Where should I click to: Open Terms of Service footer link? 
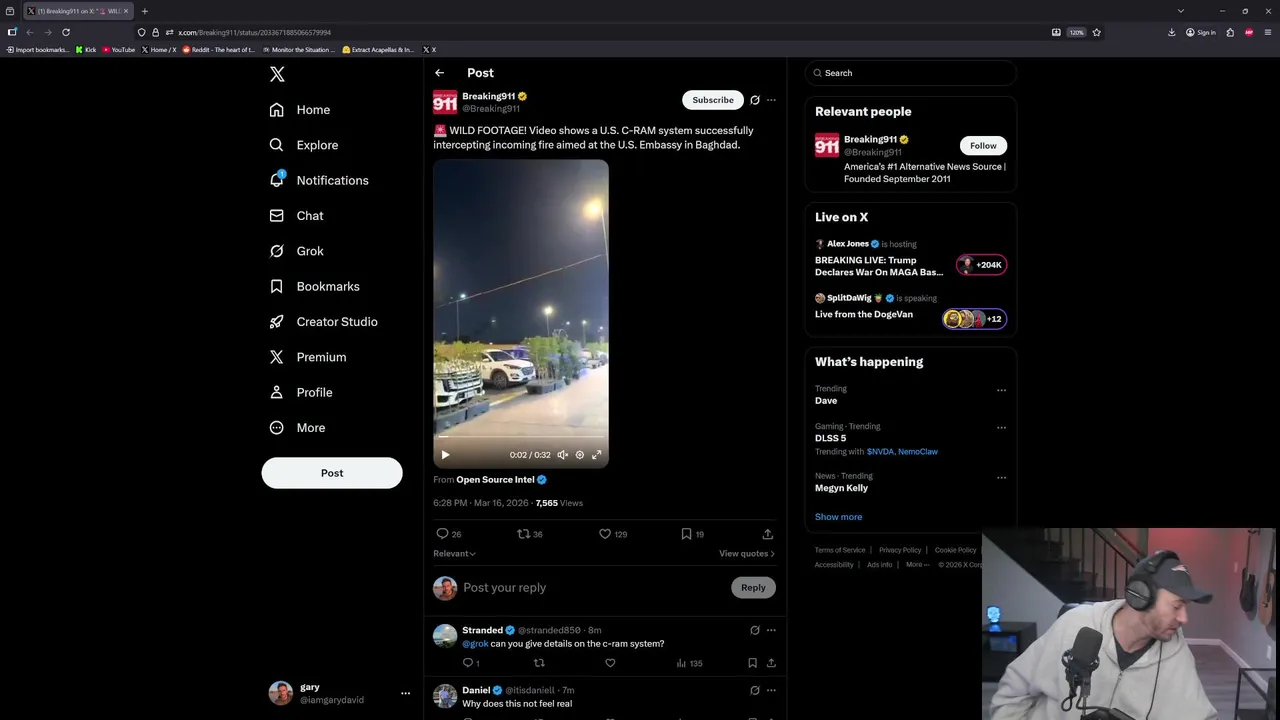coord(840,550)
